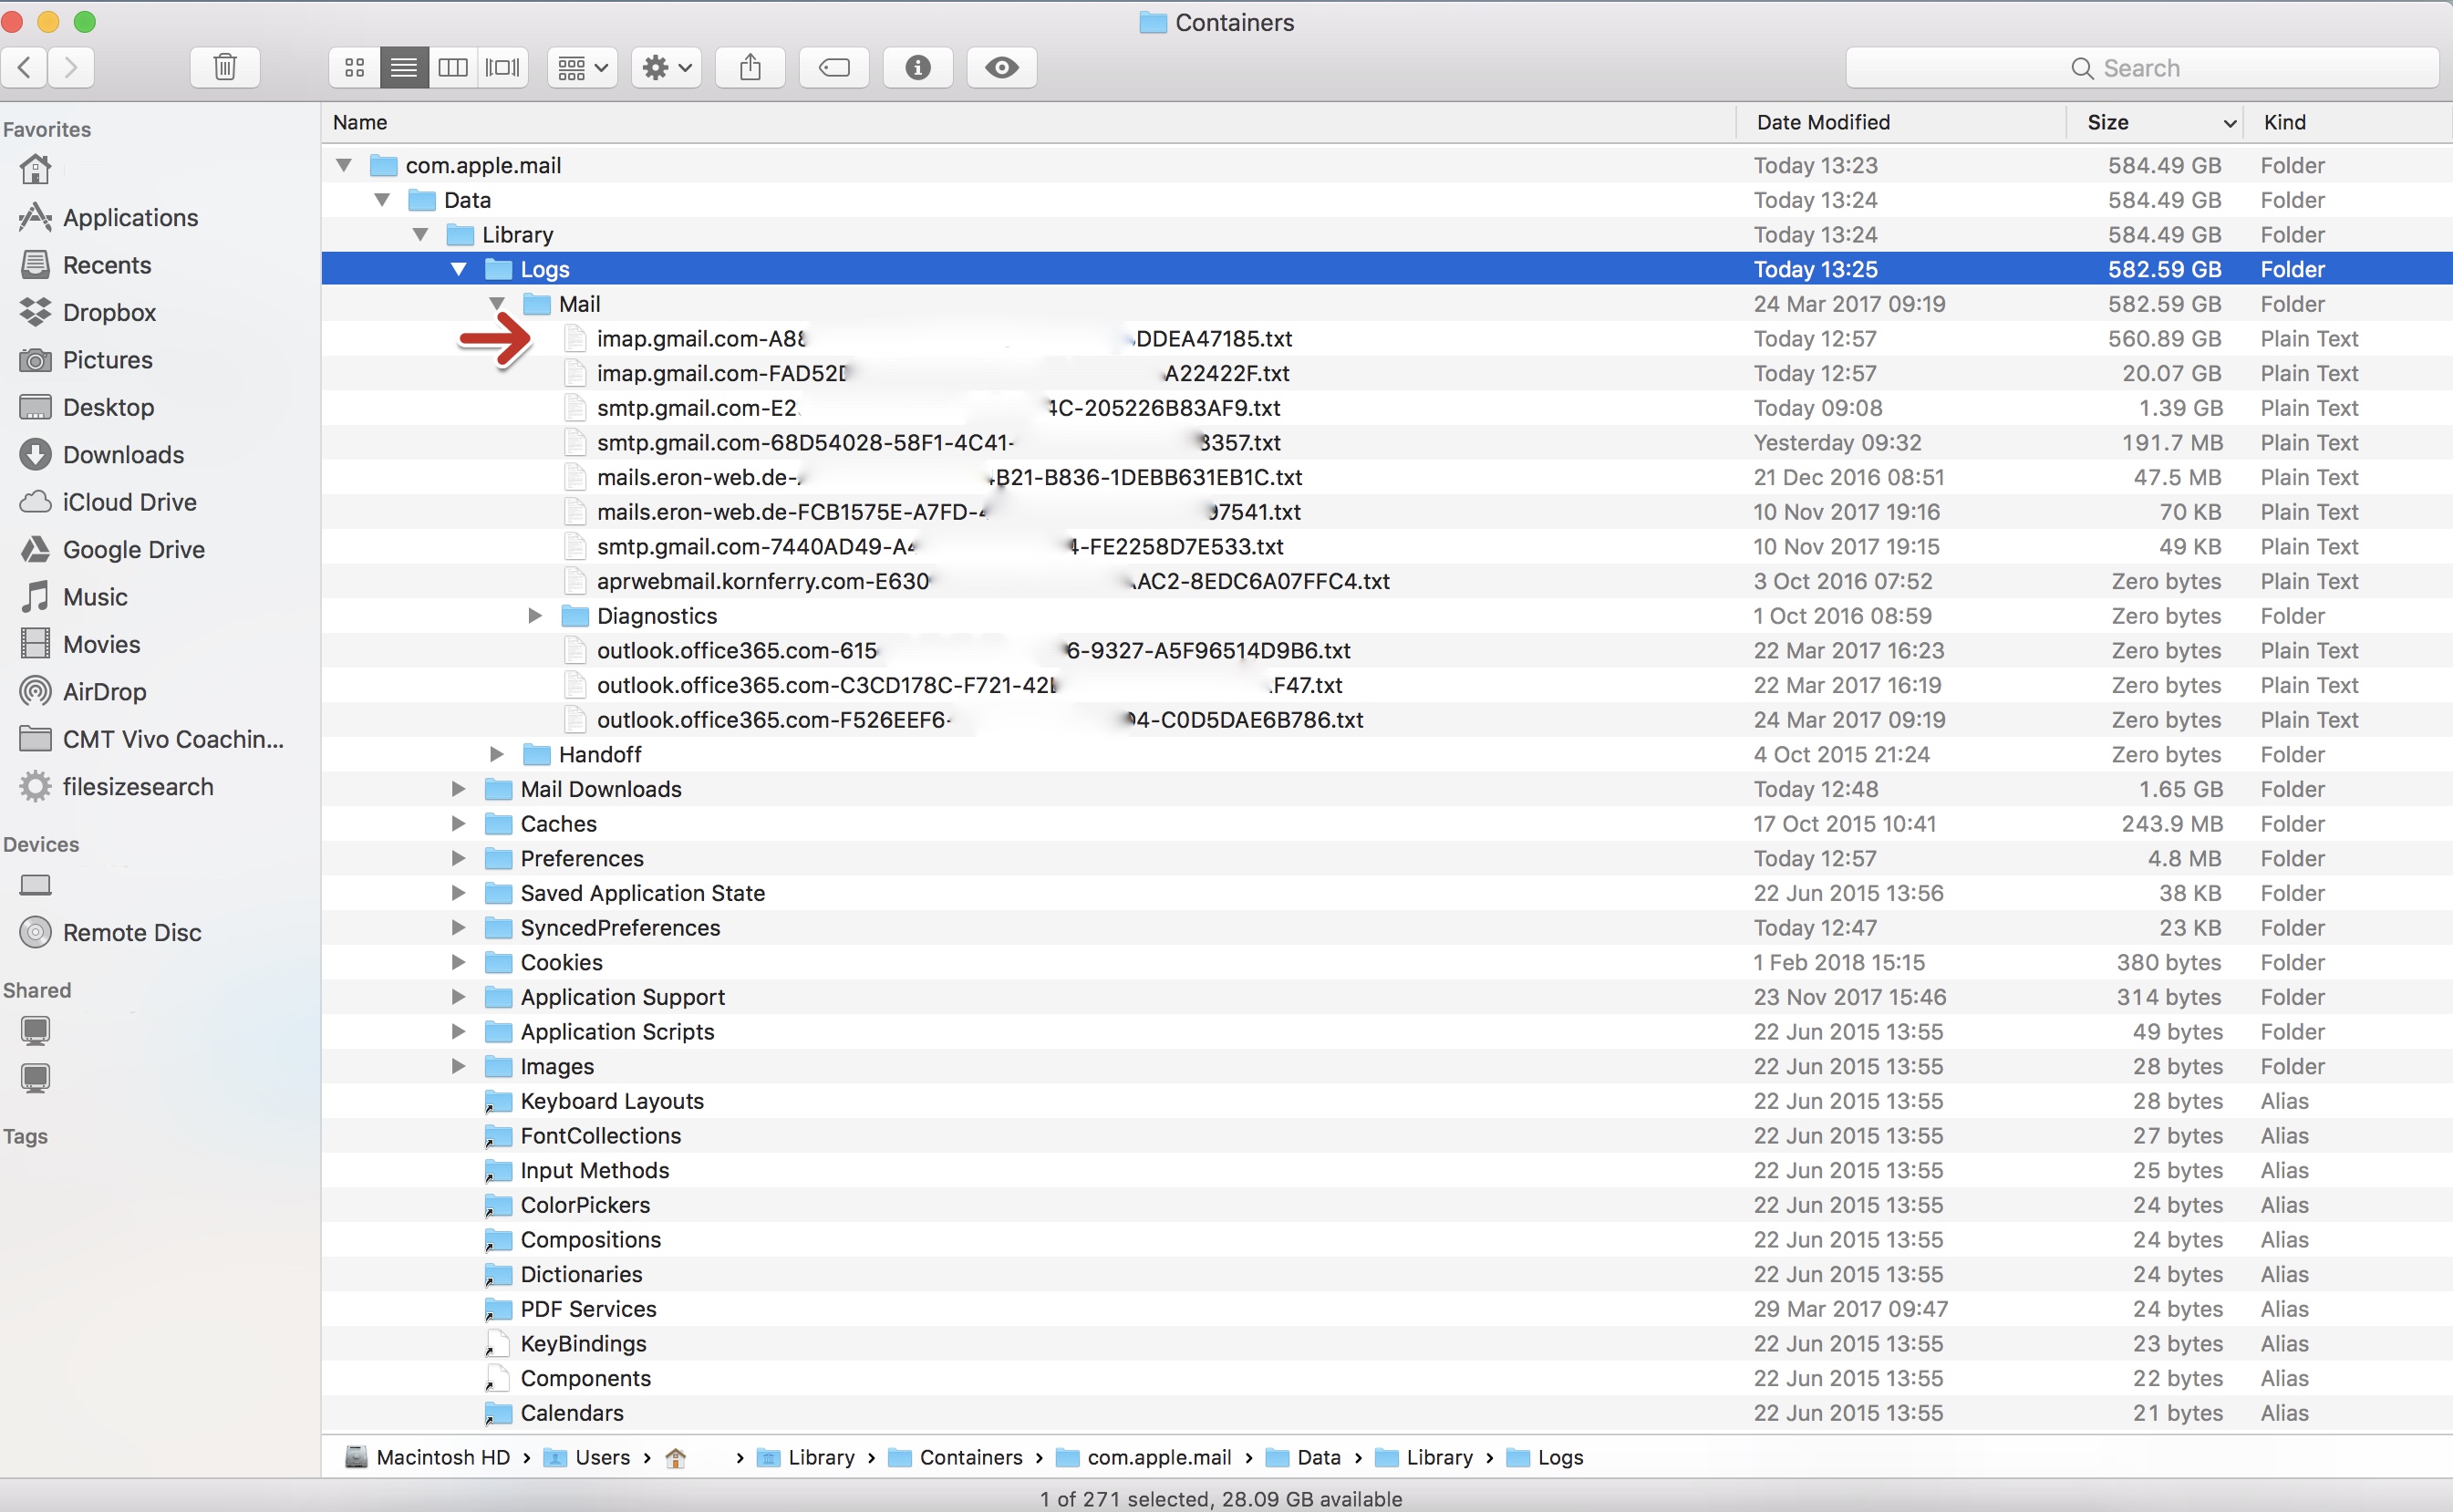
Task: Sort by the Date Modified column header
Action: (x=1823, y=122)
